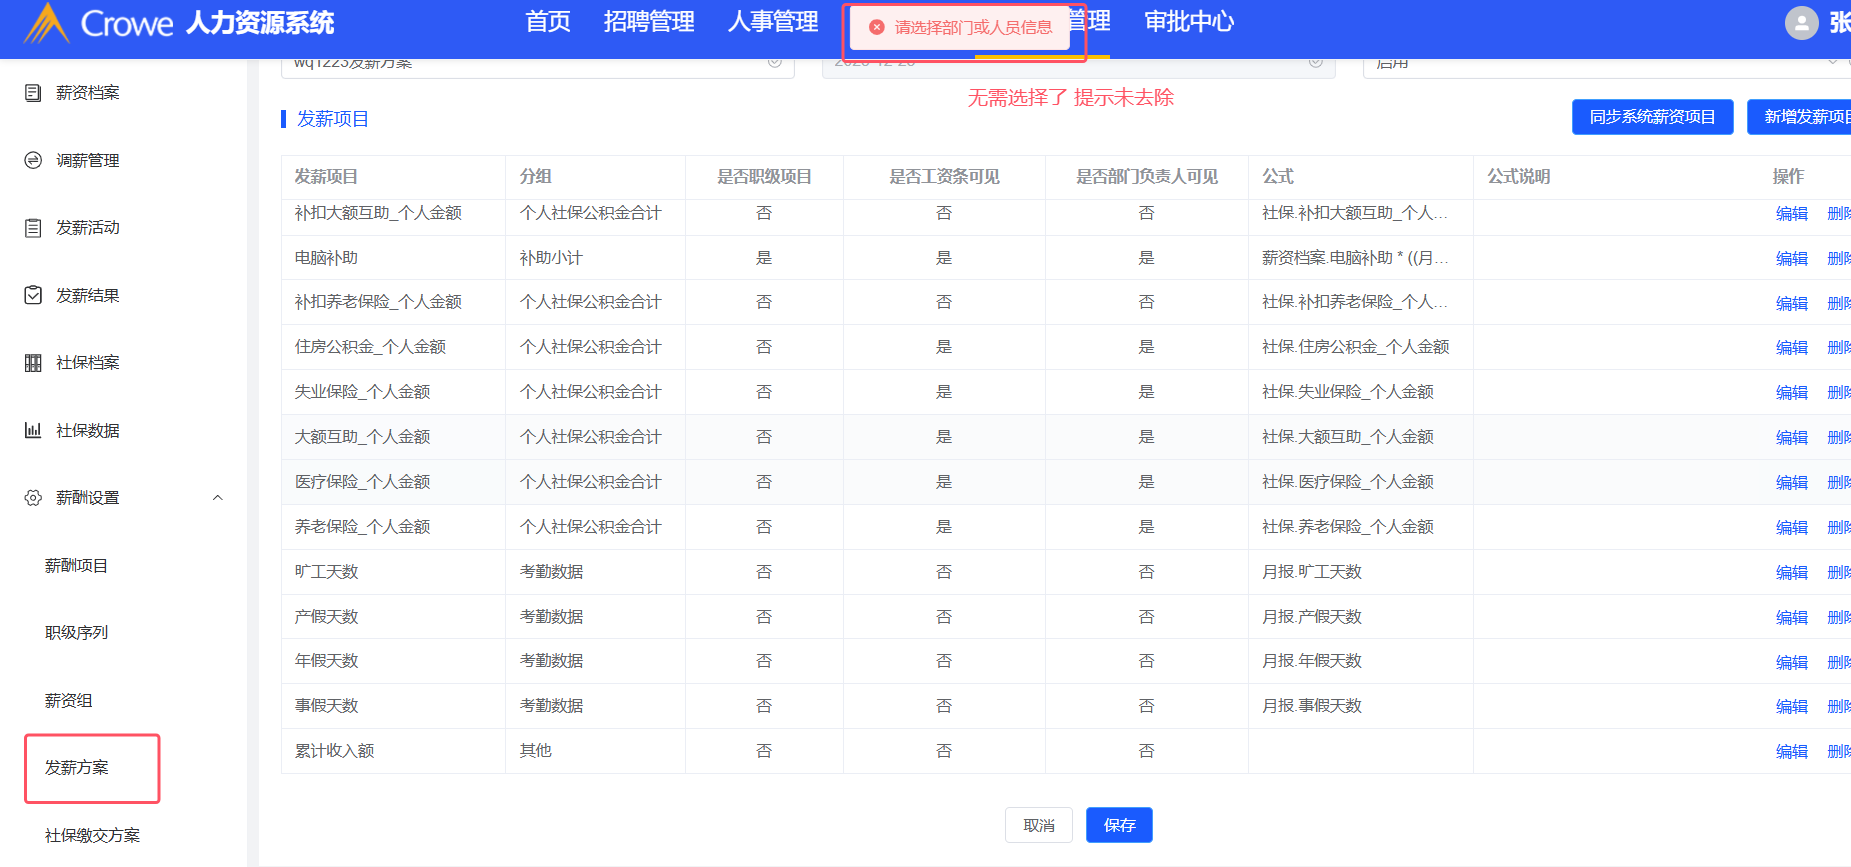Click the 薪资档案 sidebar icon

33,93
